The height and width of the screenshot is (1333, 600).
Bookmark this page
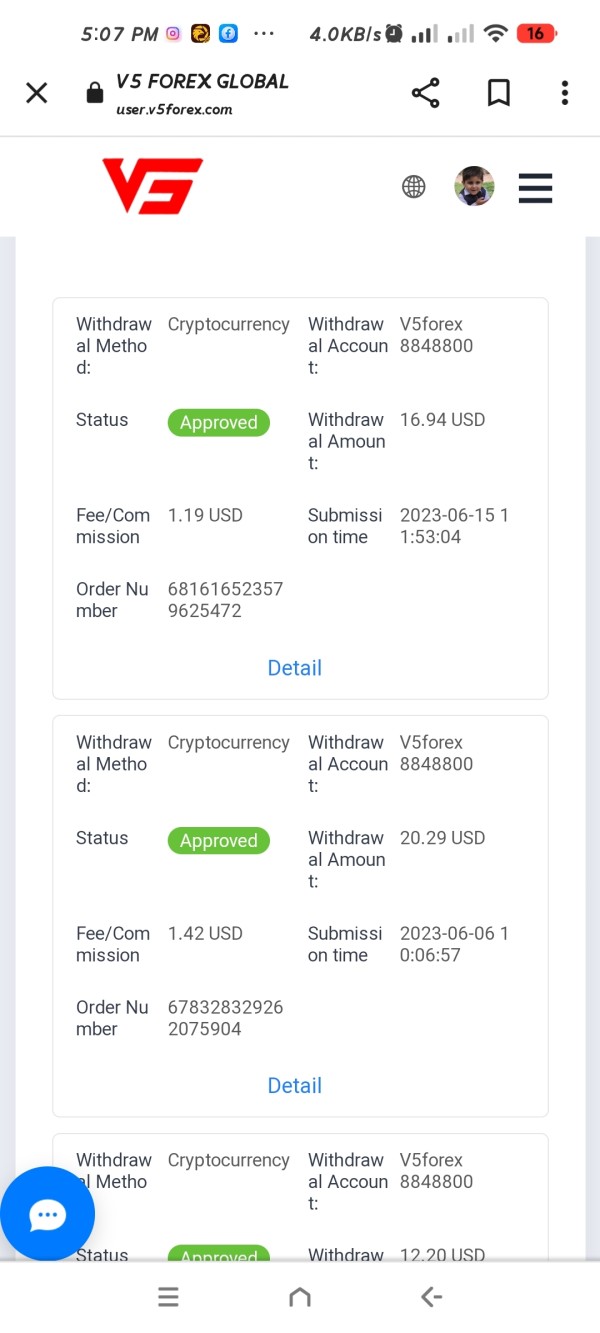(498, 93)
